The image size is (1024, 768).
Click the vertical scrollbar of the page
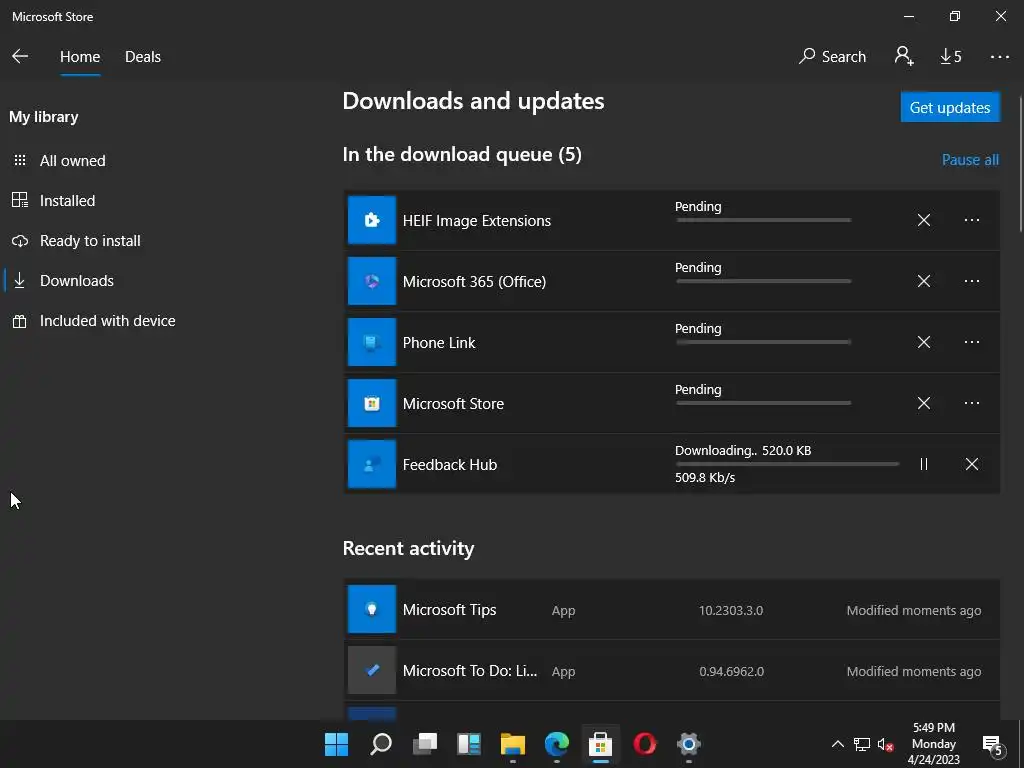pyautogui.click(x=1021, y=163)
